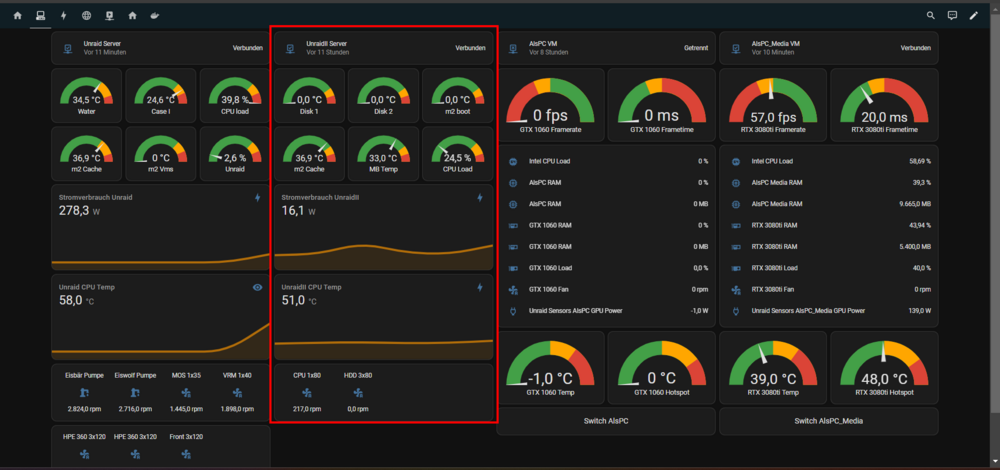This screenshot has width=1000, height=470.
Task: Click lightning icon on Stromverbrauch UnraidII card
Action: coord(480,198)
